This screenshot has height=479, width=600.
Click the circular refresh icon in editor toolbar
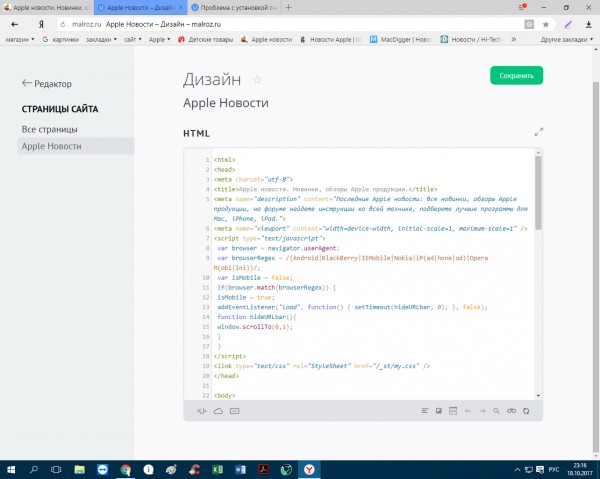coord(526,411)
